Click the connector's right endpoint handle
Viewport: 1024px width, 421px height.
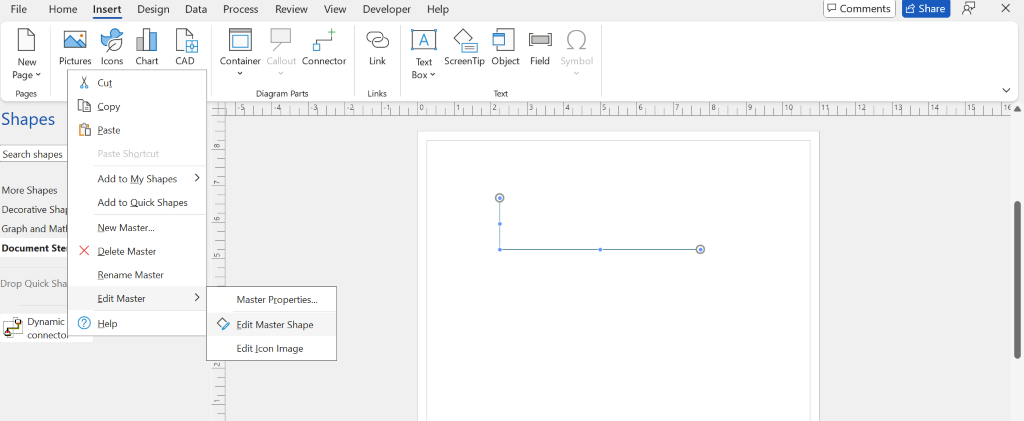pyautogui.click(x=700, y=249)
